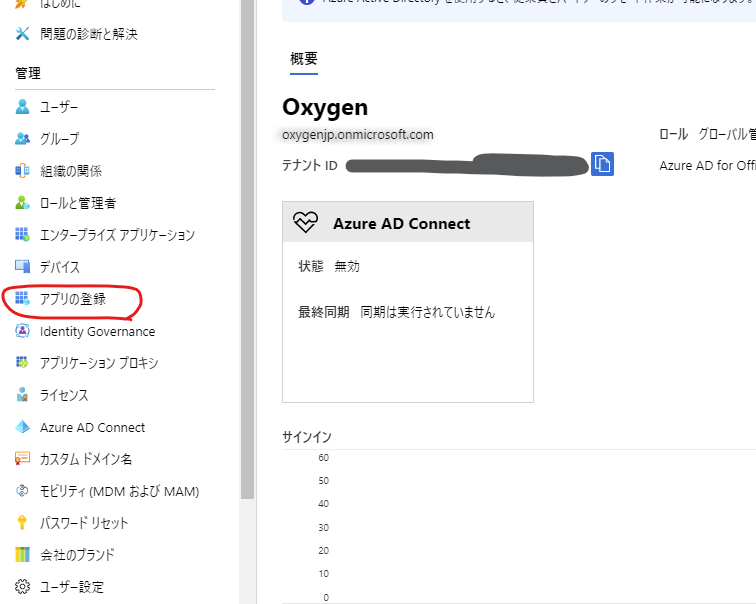Viewport: 756px width, 604px height.
Task: Click the sidebar vertical scrollbar
Action: [x=247, y=251]
